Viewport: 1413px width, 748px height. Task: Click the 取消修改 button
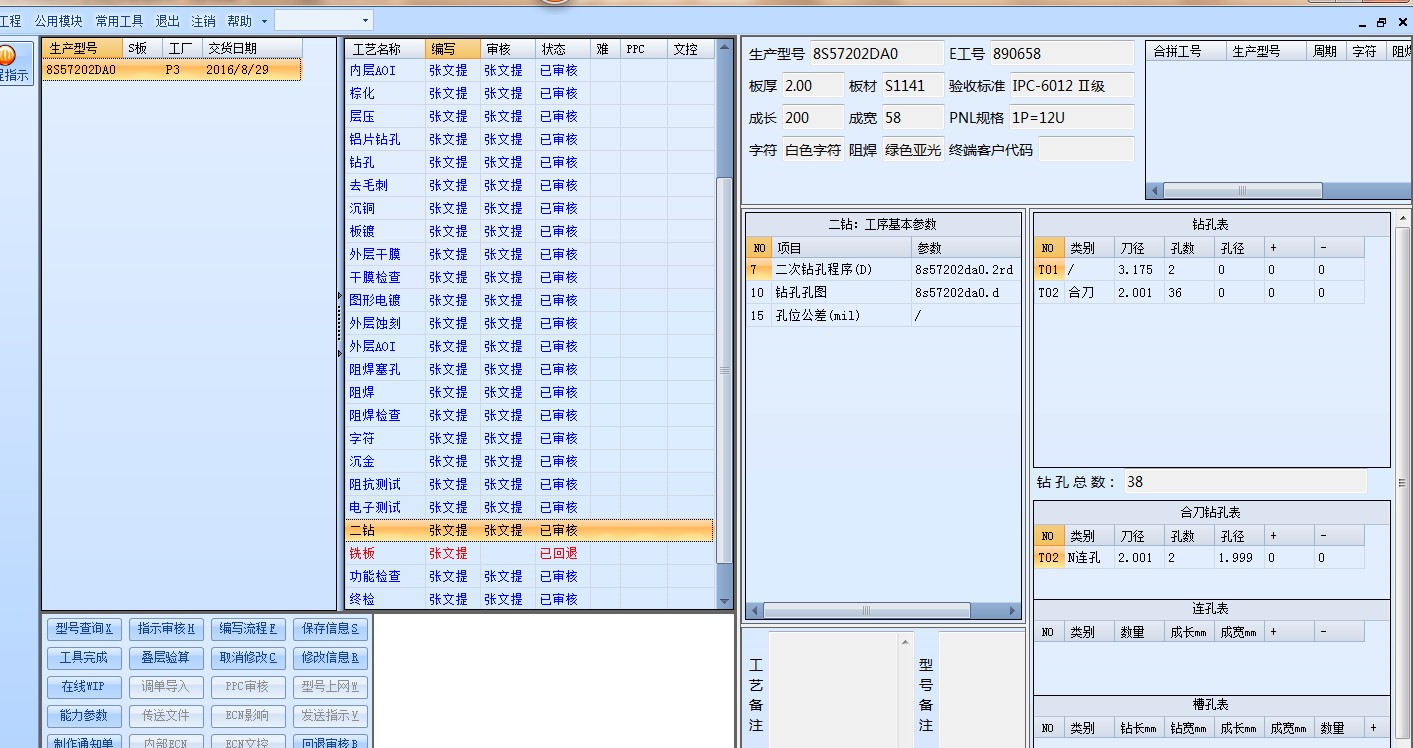point(248,658)
